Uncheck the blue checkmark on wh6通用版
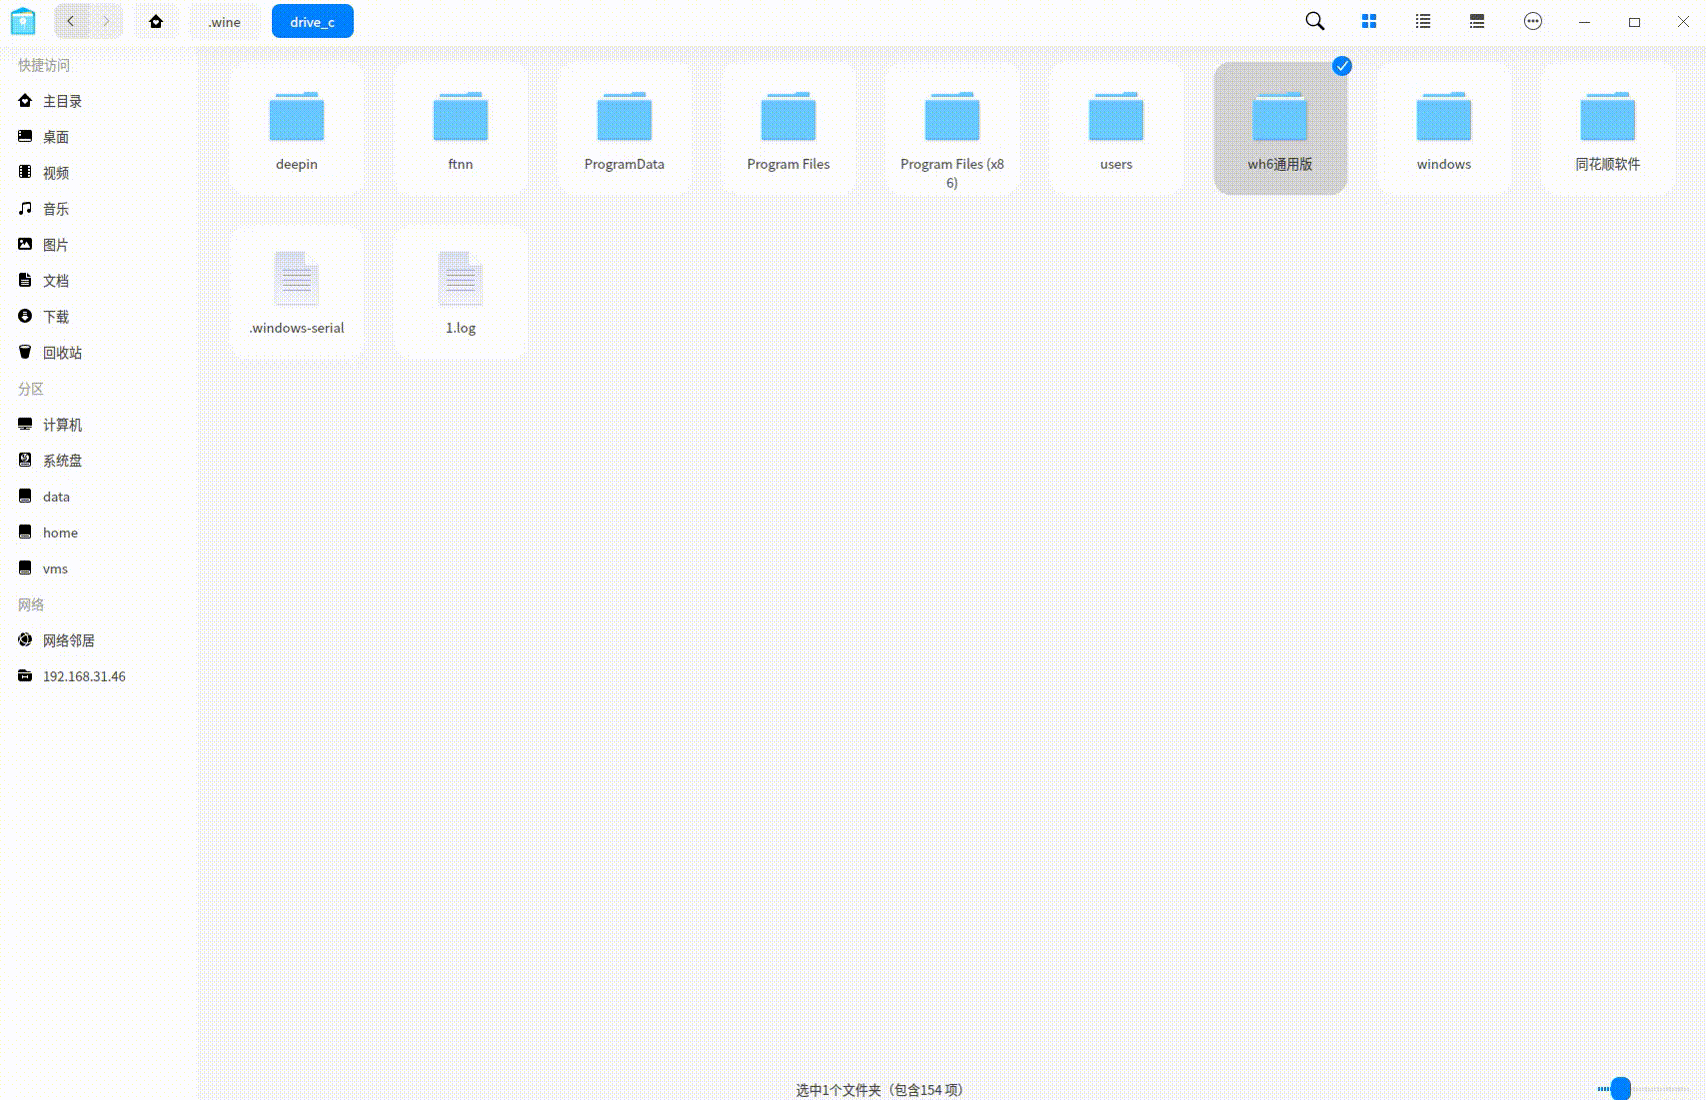 tap(1342, 66)
